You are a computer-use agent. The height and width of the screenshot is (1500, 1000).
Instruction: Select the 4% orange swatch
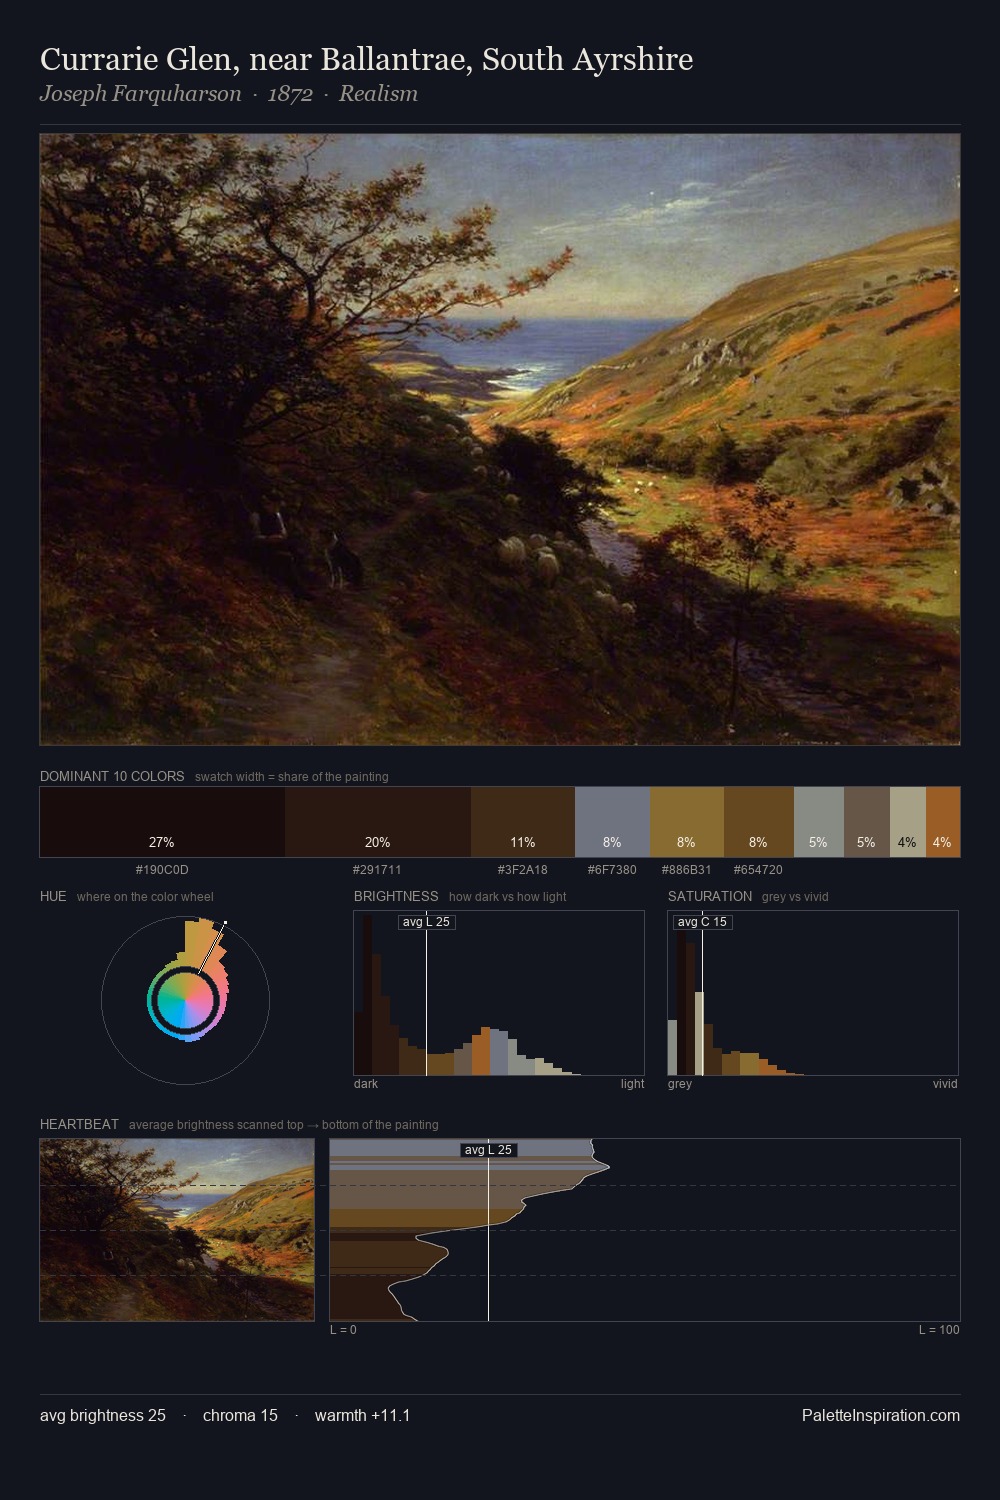[x=943, y=822]
